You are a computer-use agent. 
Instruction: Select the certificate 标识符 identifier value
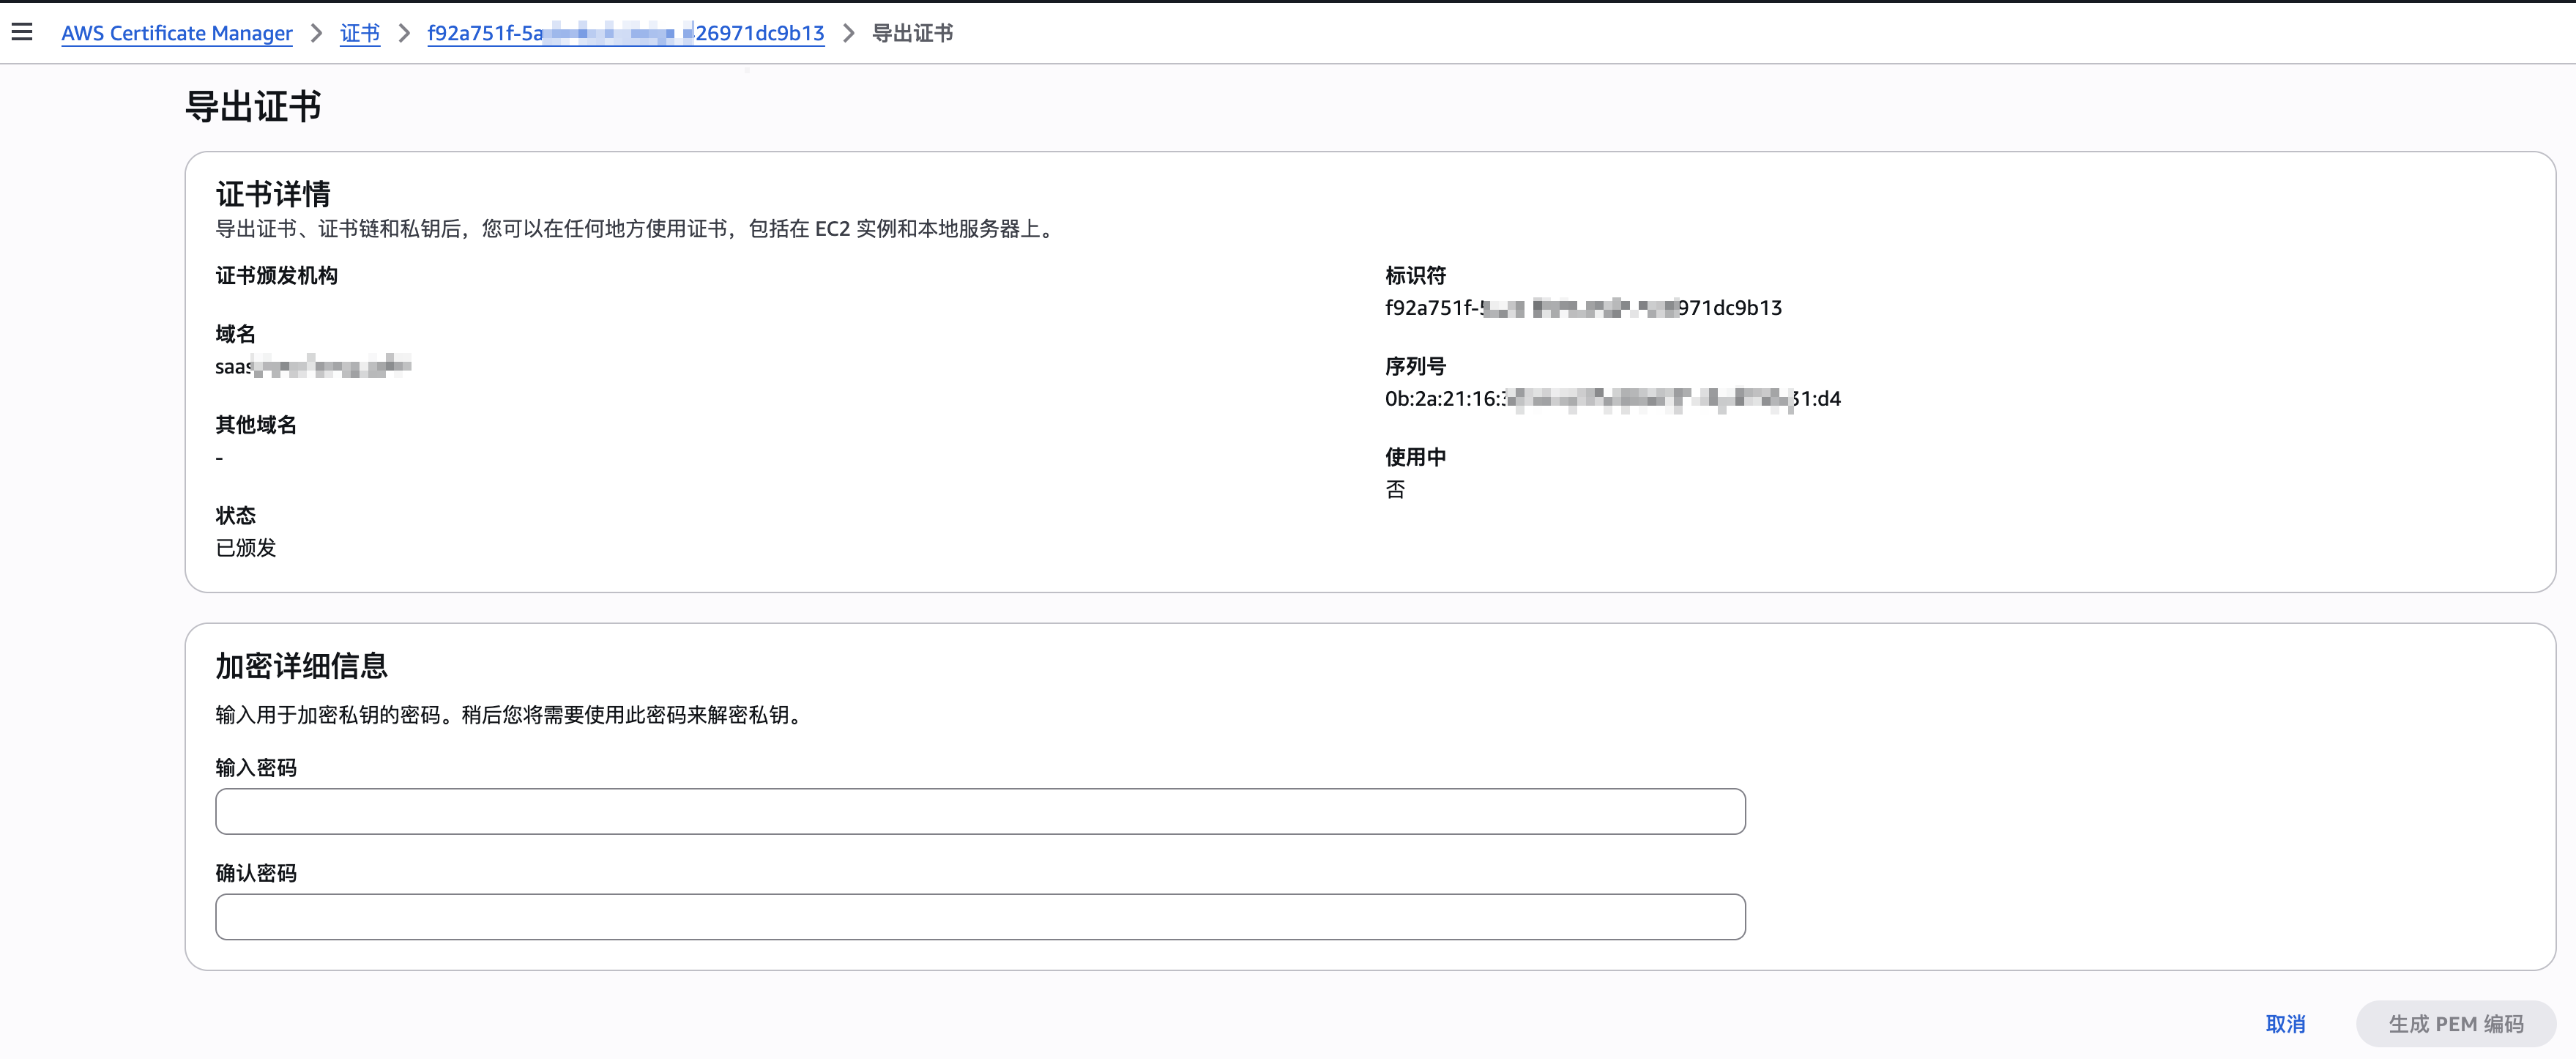(x=1583, y=307)
